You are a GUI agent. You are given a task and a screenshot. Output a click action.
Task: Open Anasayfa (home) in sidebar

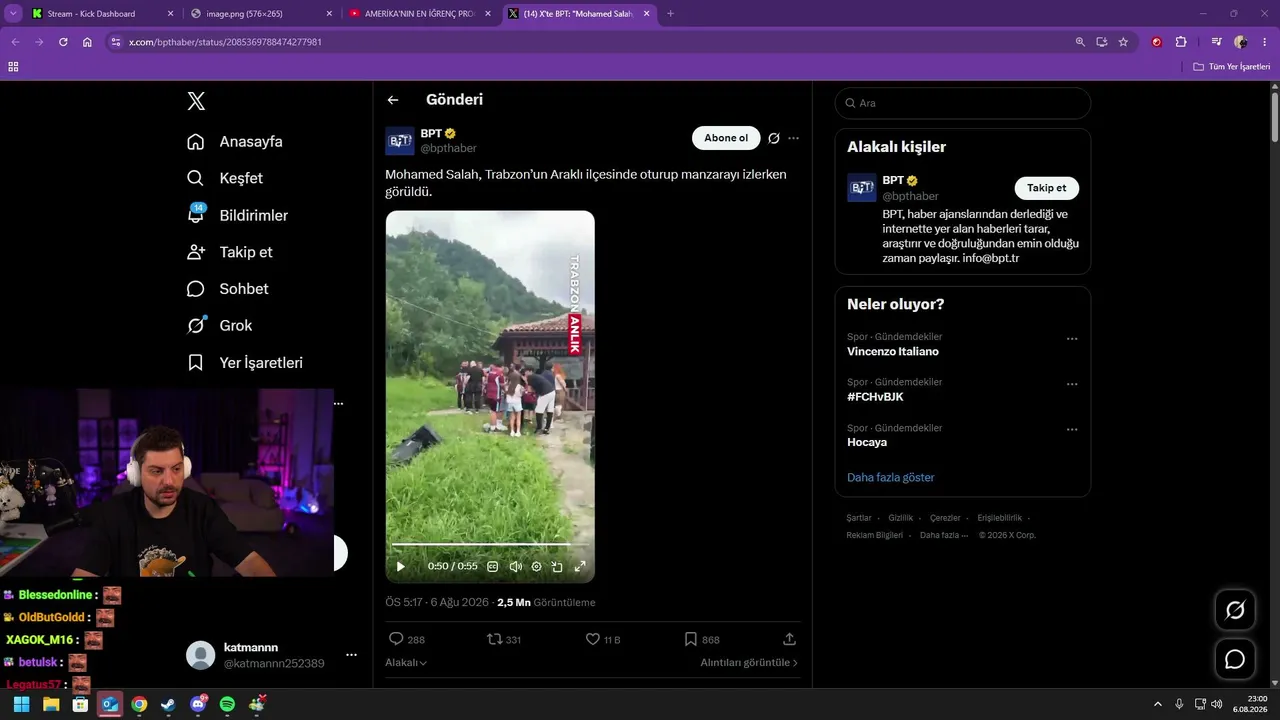click(x=235, y=142)
